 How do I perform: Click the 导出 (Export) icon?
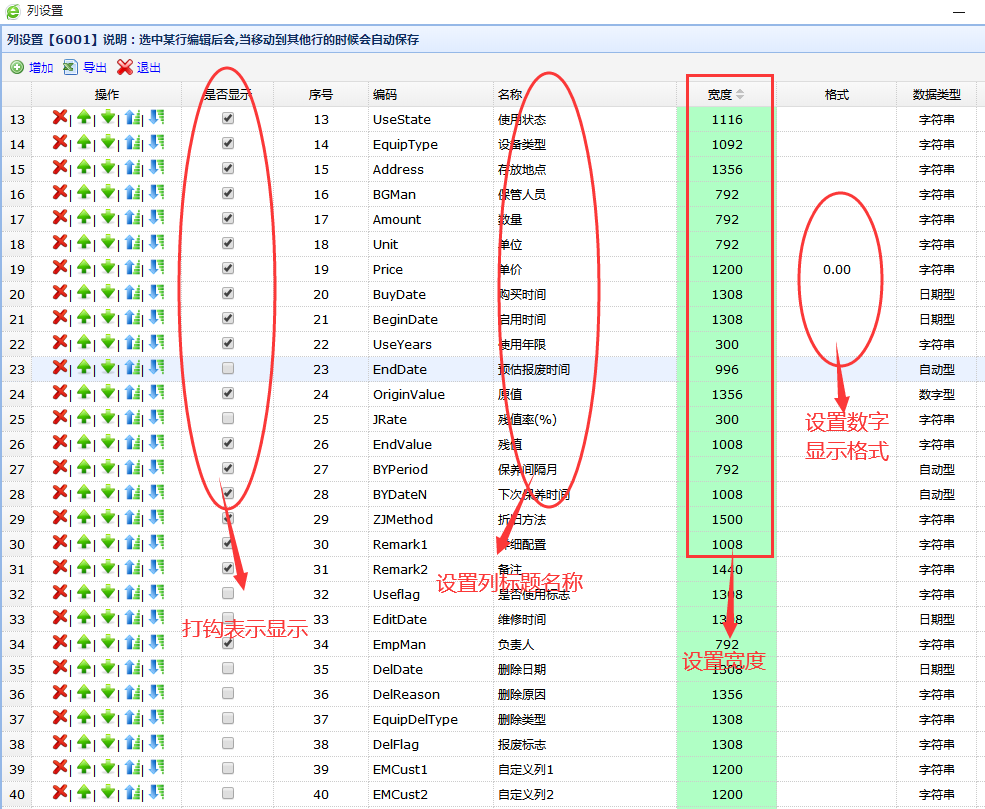[70, 68]
